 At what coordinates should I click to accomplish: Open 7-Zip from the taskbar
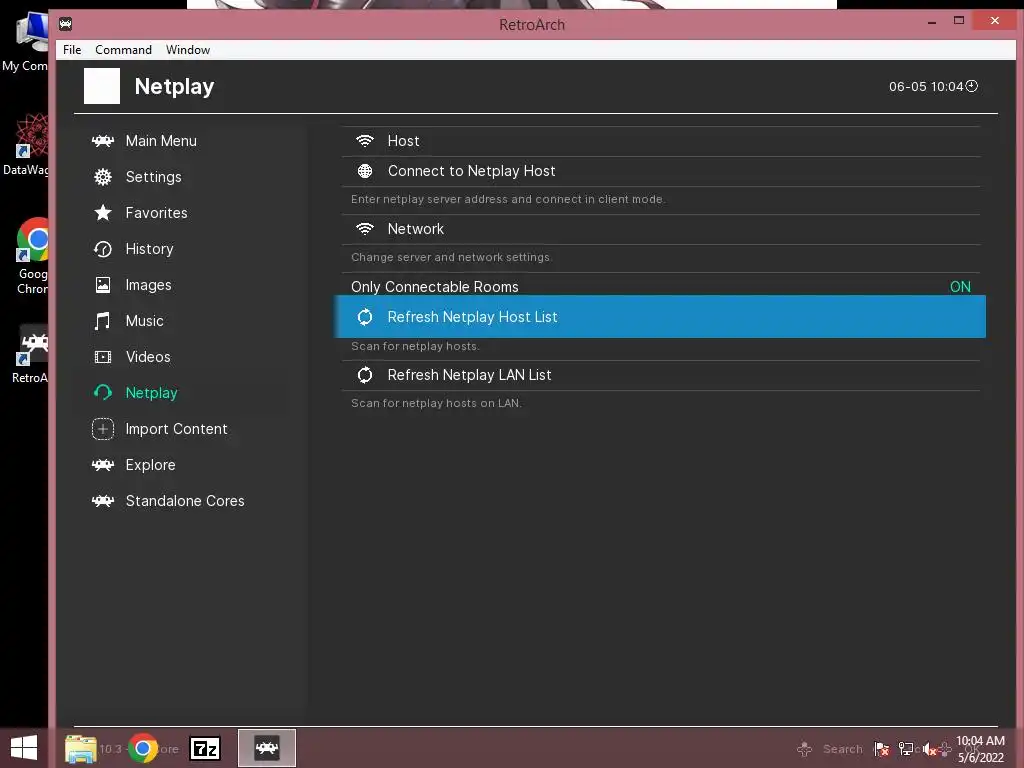tap(204, 748)
